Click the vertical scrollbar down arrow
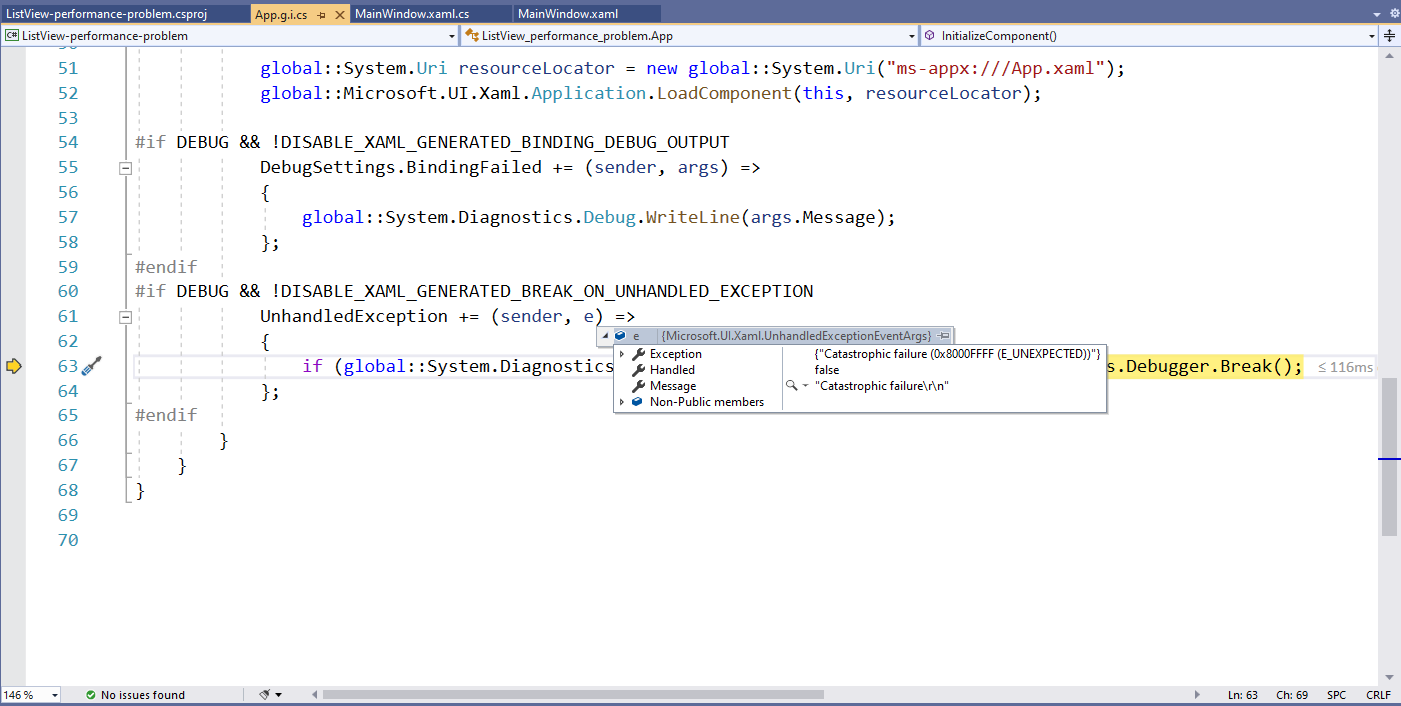 coord(1390,678)
